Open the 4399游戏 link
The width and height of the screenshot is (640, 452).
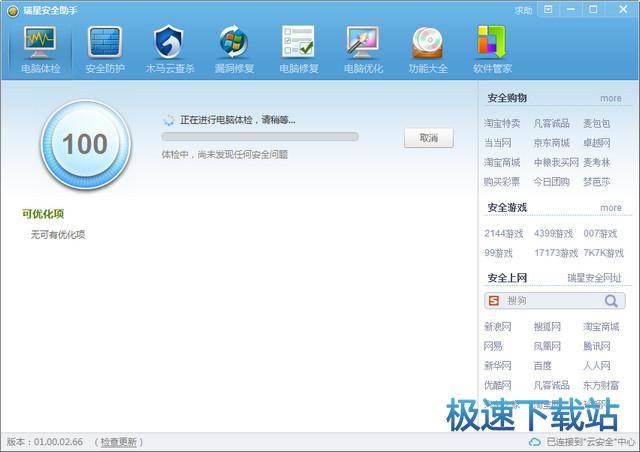553,234
